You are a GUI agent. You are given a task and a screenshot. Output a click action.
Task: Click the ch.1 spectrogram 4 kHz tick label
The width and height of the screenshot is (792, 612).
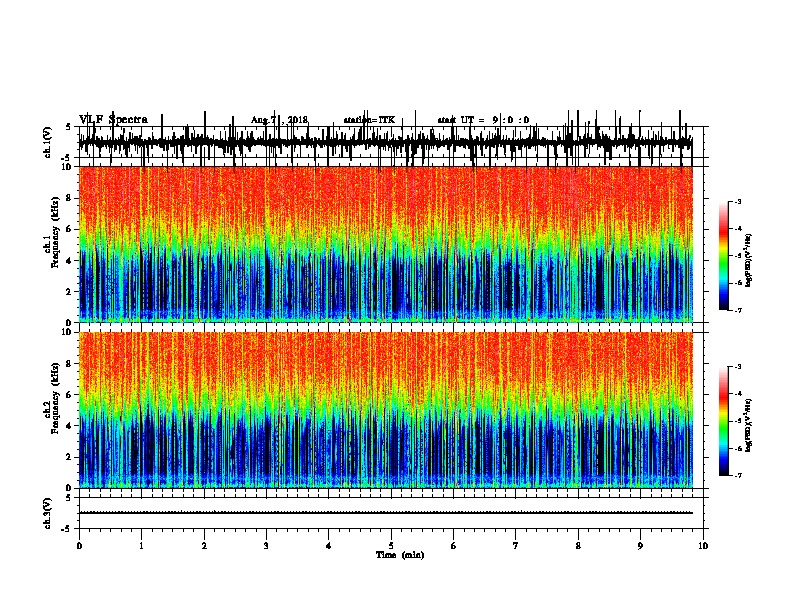coord(70,261)
